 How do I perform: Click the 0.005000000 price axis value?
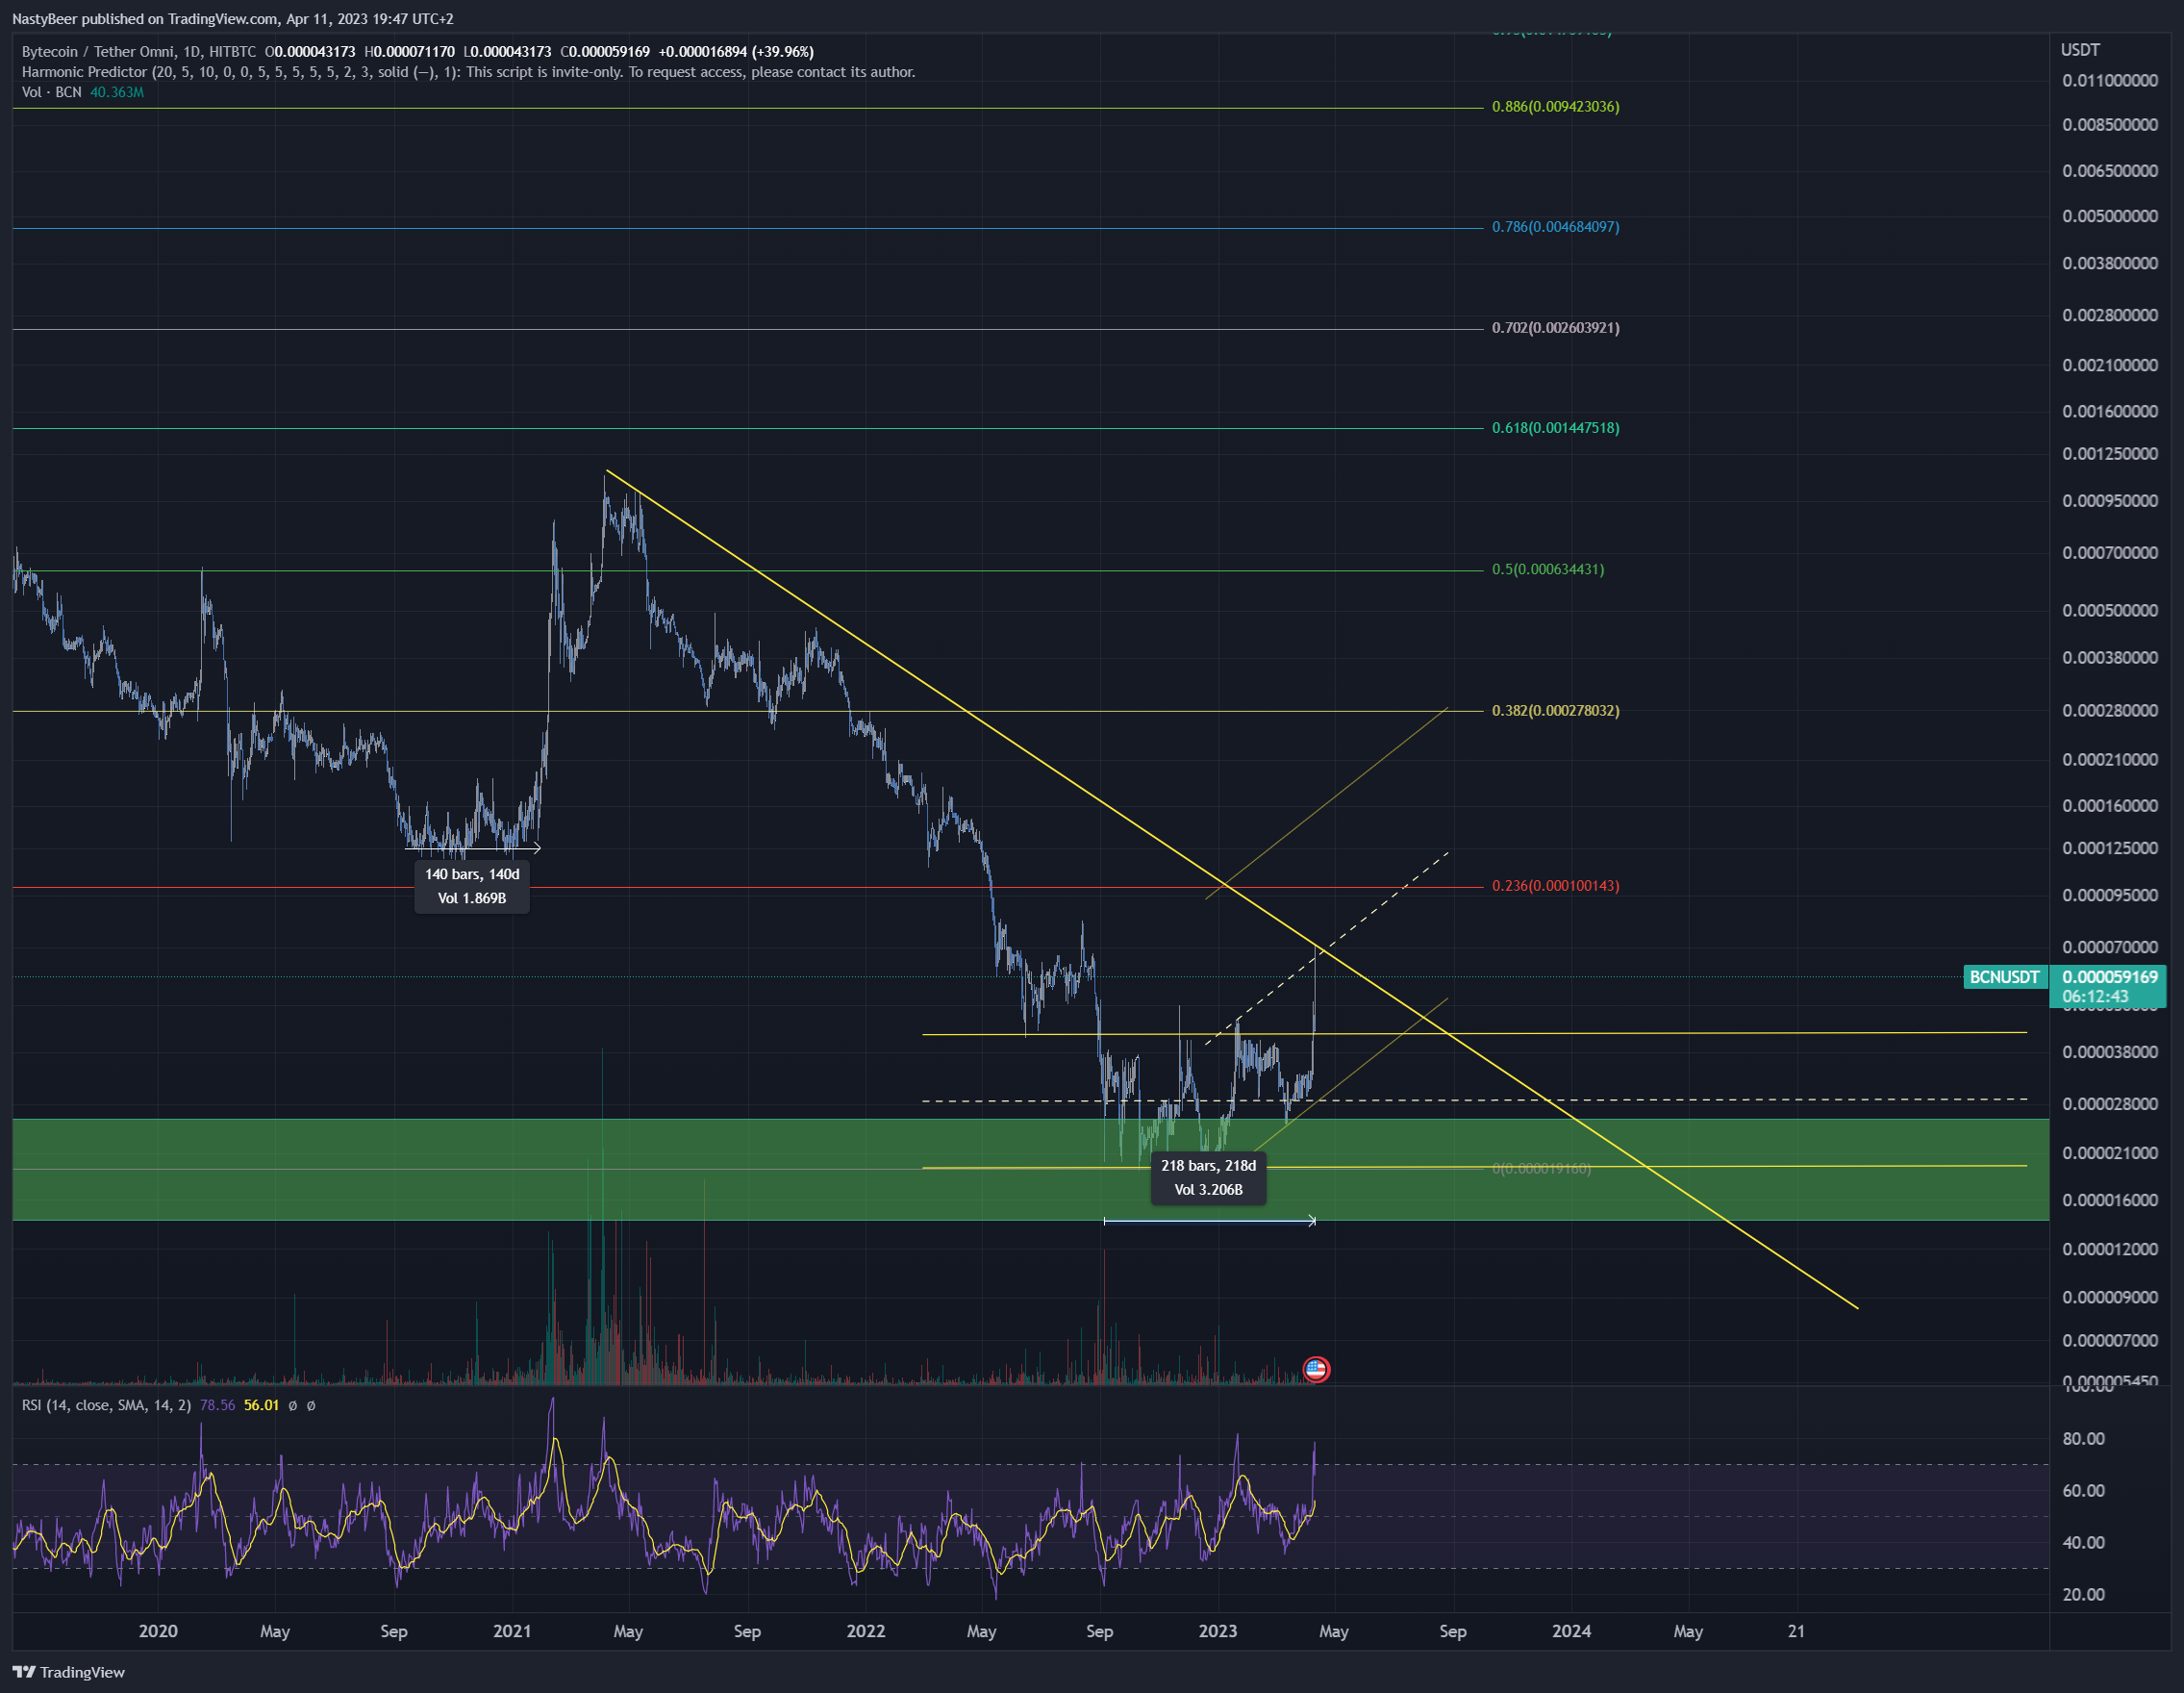pos(2110,216)
